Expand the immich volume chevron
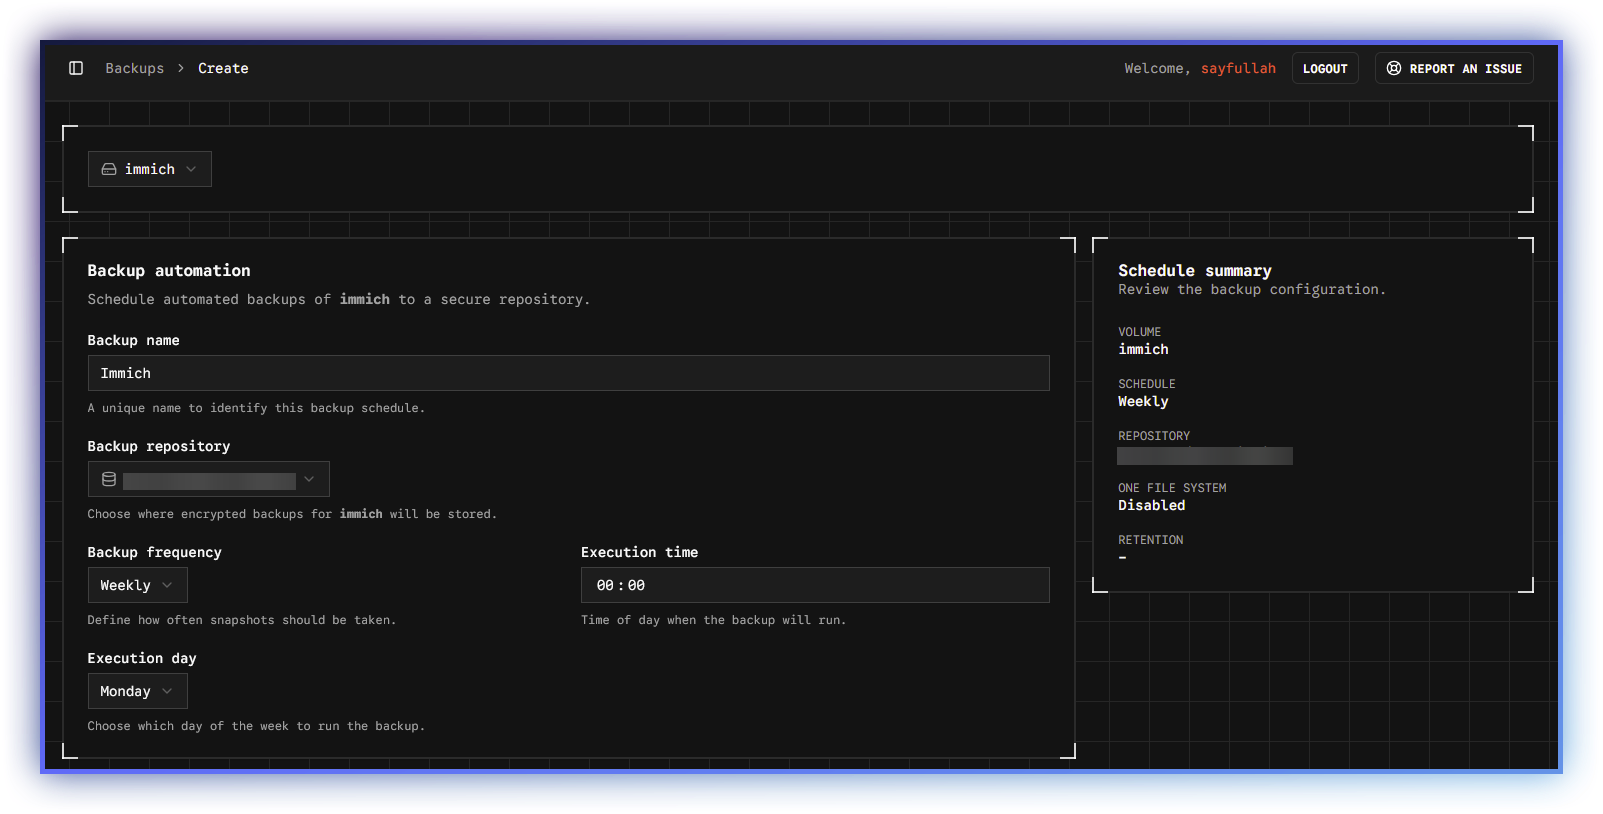This screenshot has width=1603, height=814. (x=191, y=169)
